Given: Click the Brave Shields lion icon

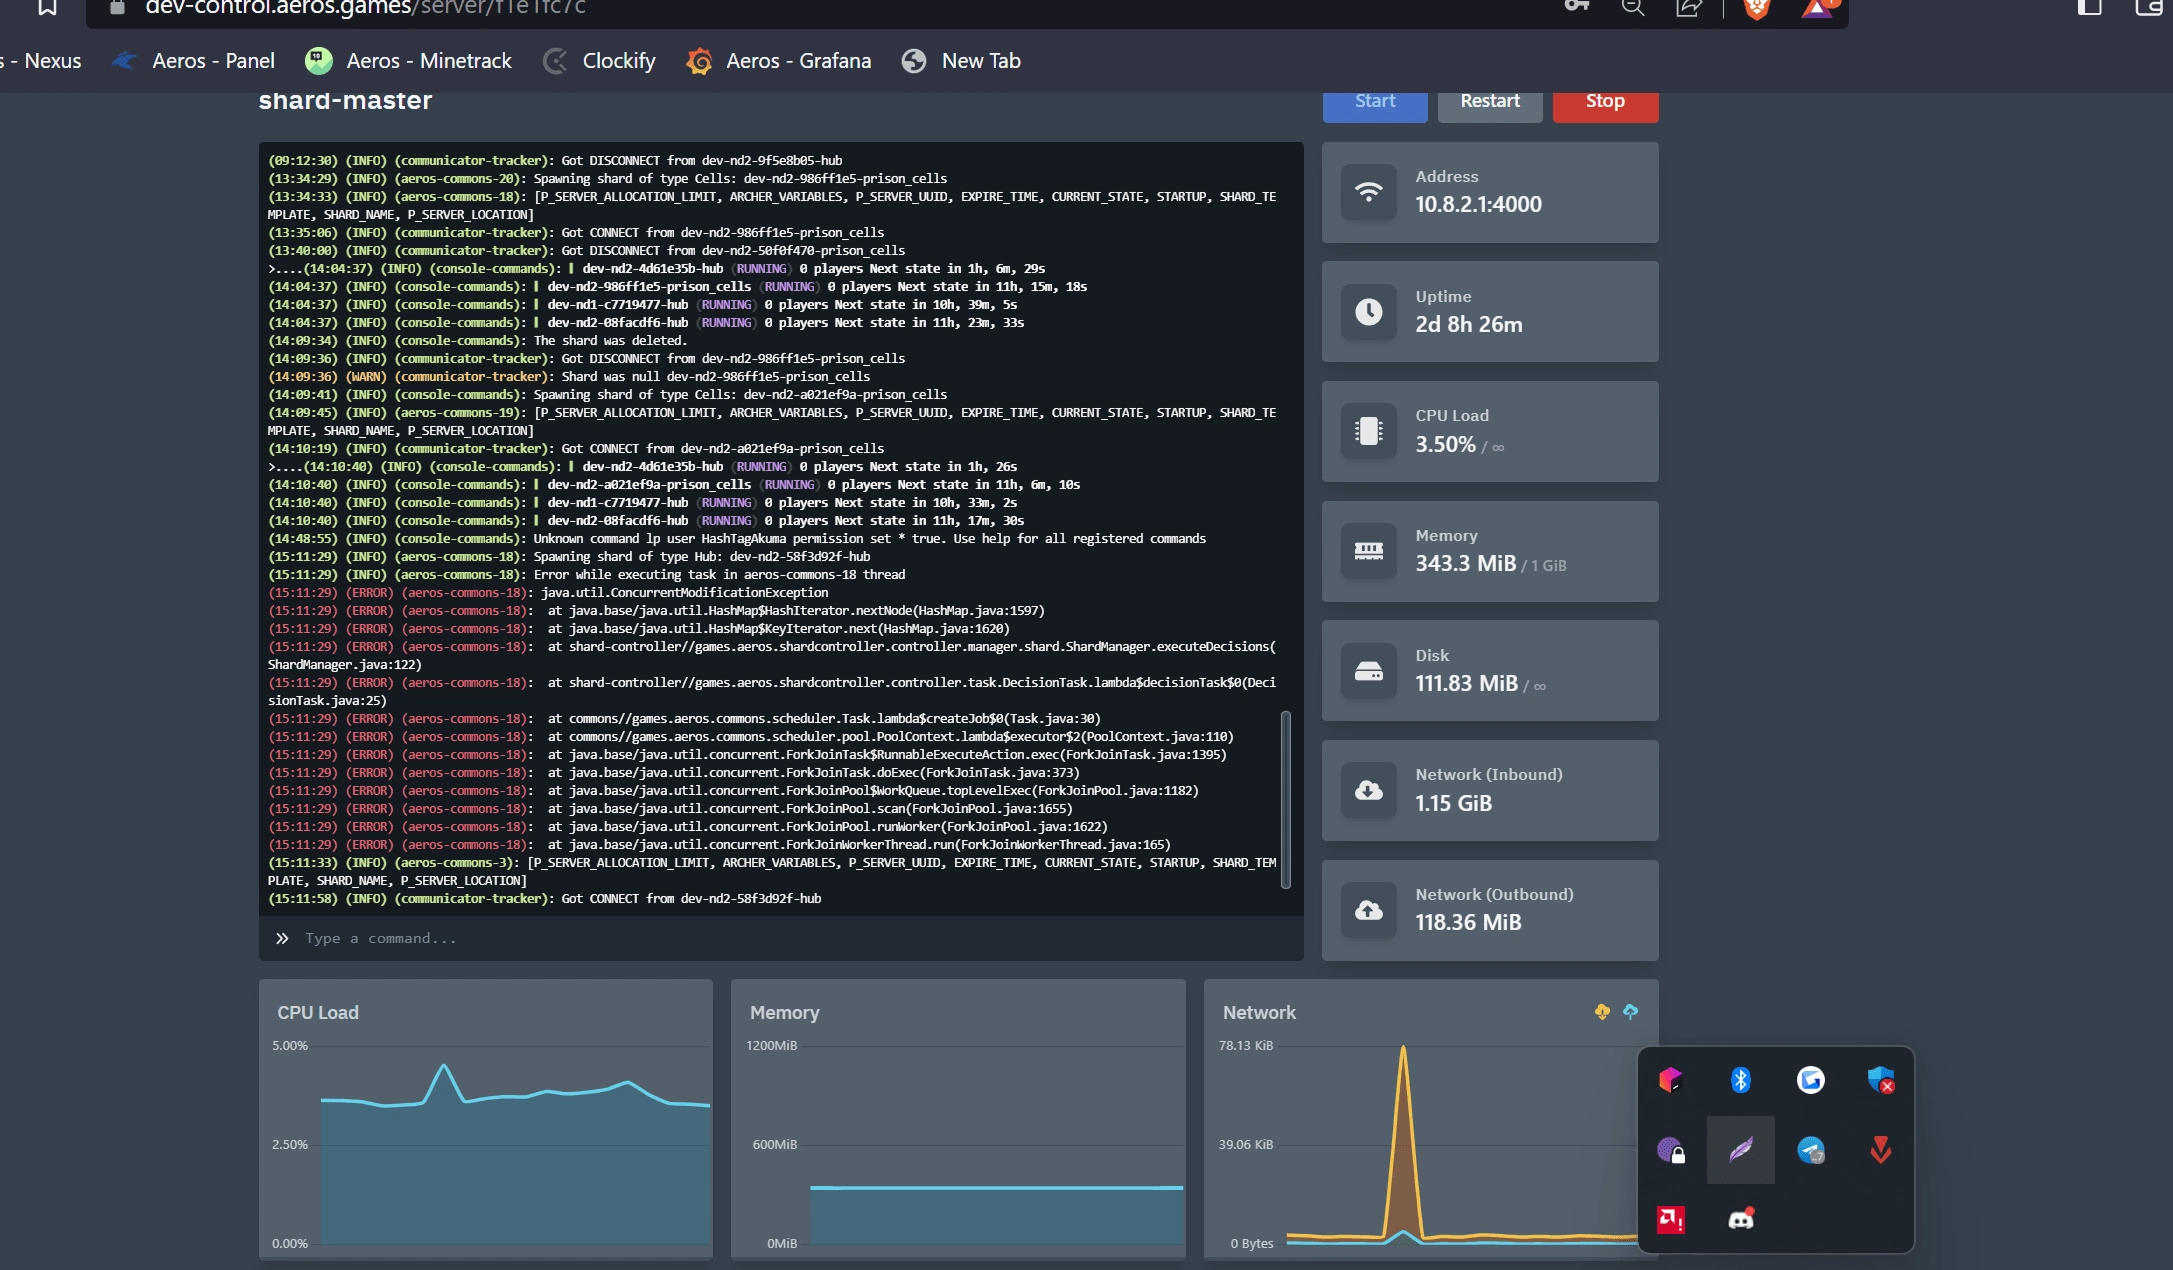Looking at the screenshot, I should click(1757, 8).
